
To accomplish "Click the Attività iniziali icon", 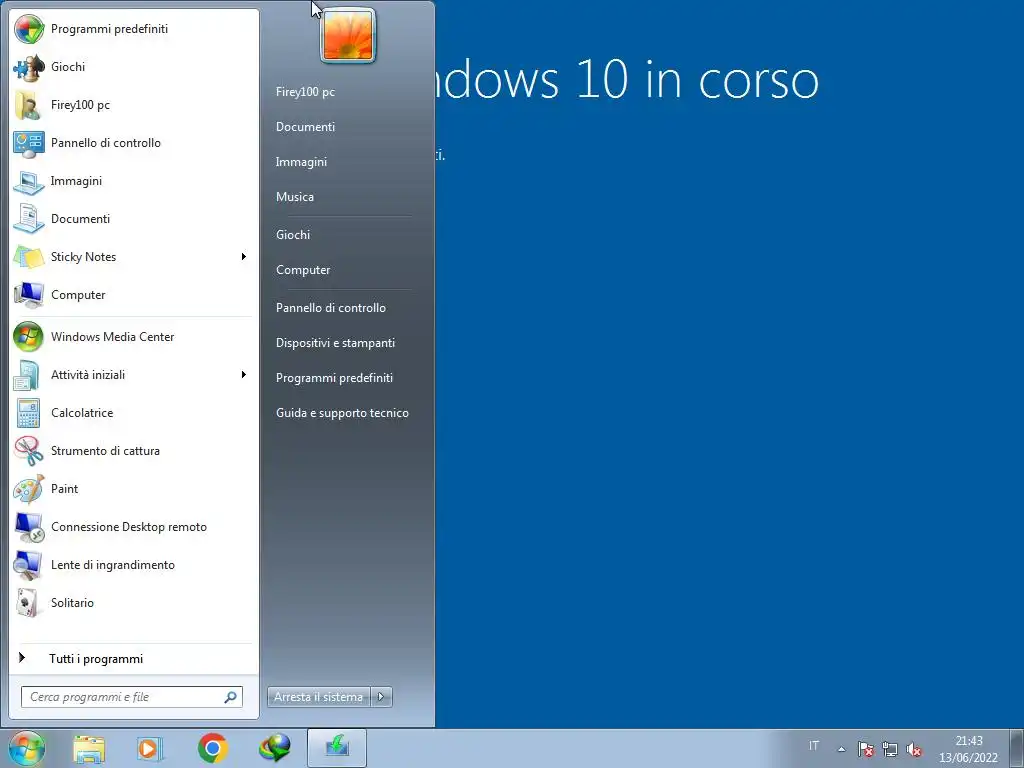I will point(29,375).
